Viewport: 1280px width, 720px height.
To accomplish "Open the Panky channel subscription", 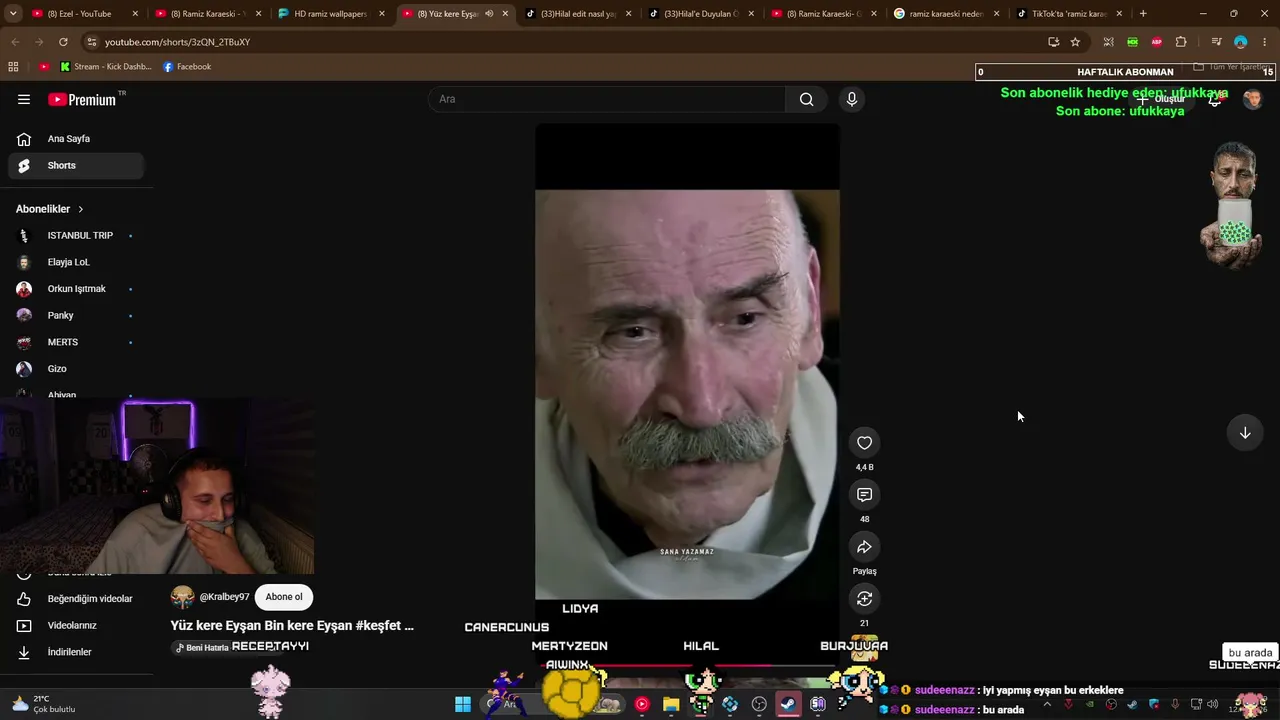I will [x=76, y=315].
